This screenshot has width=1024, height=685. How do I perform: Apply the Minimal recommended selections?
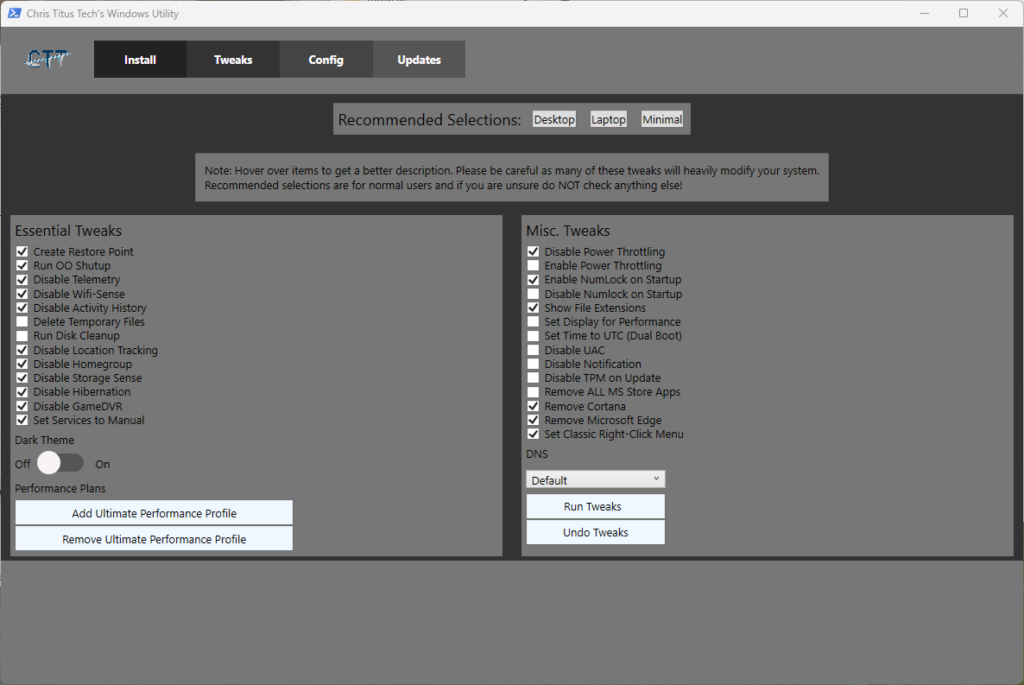[661, 119]
